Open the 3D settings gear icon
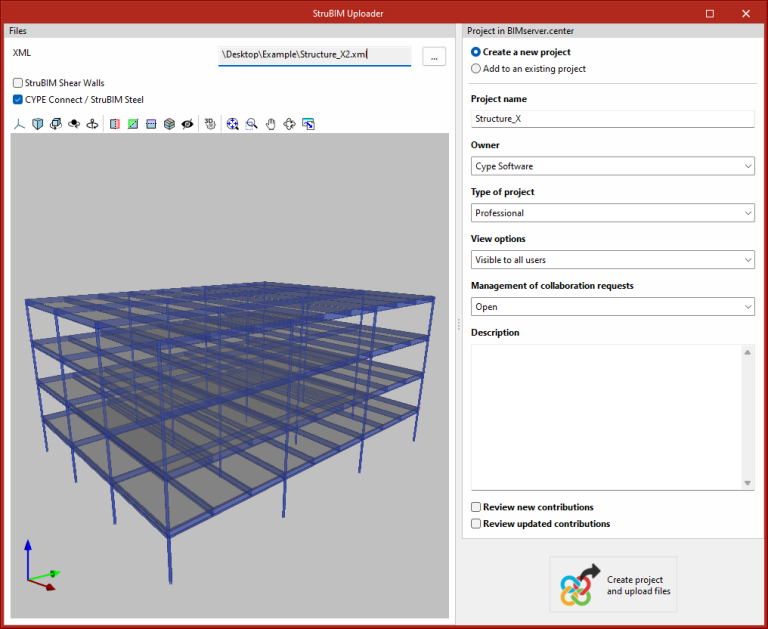 (x=210, y=124)
